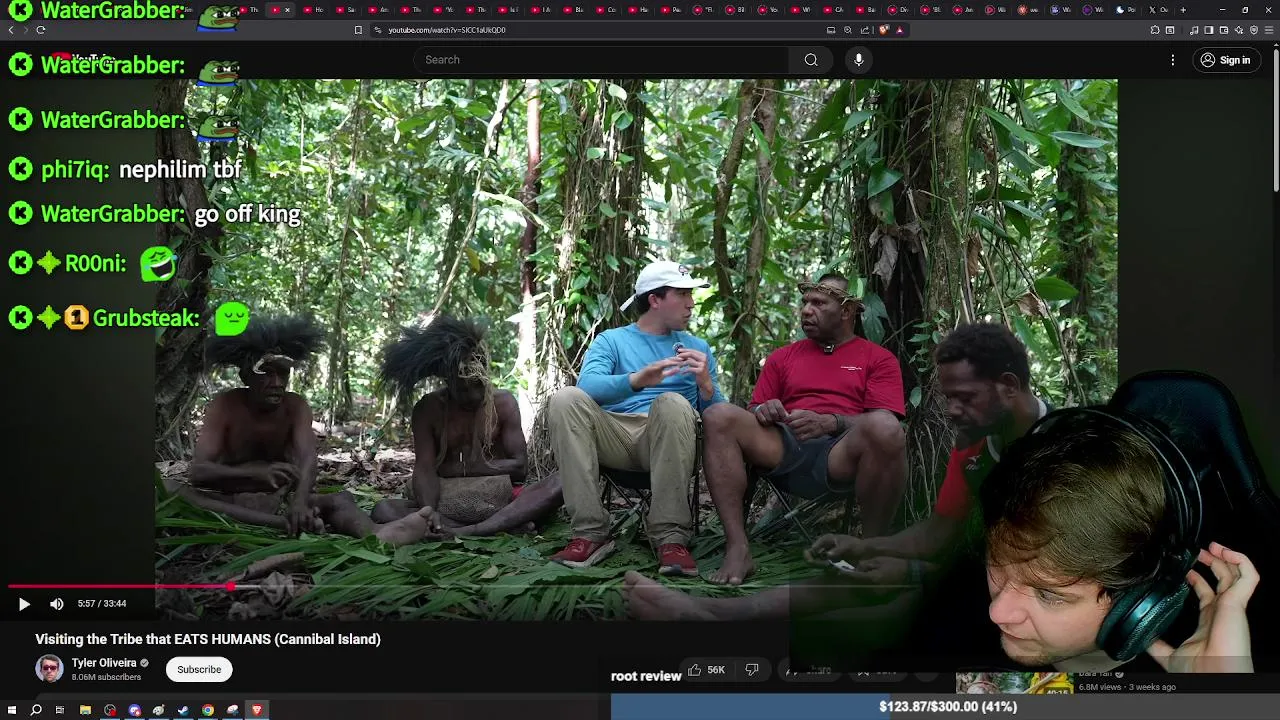Mute the video with the speaker icon

57,604
